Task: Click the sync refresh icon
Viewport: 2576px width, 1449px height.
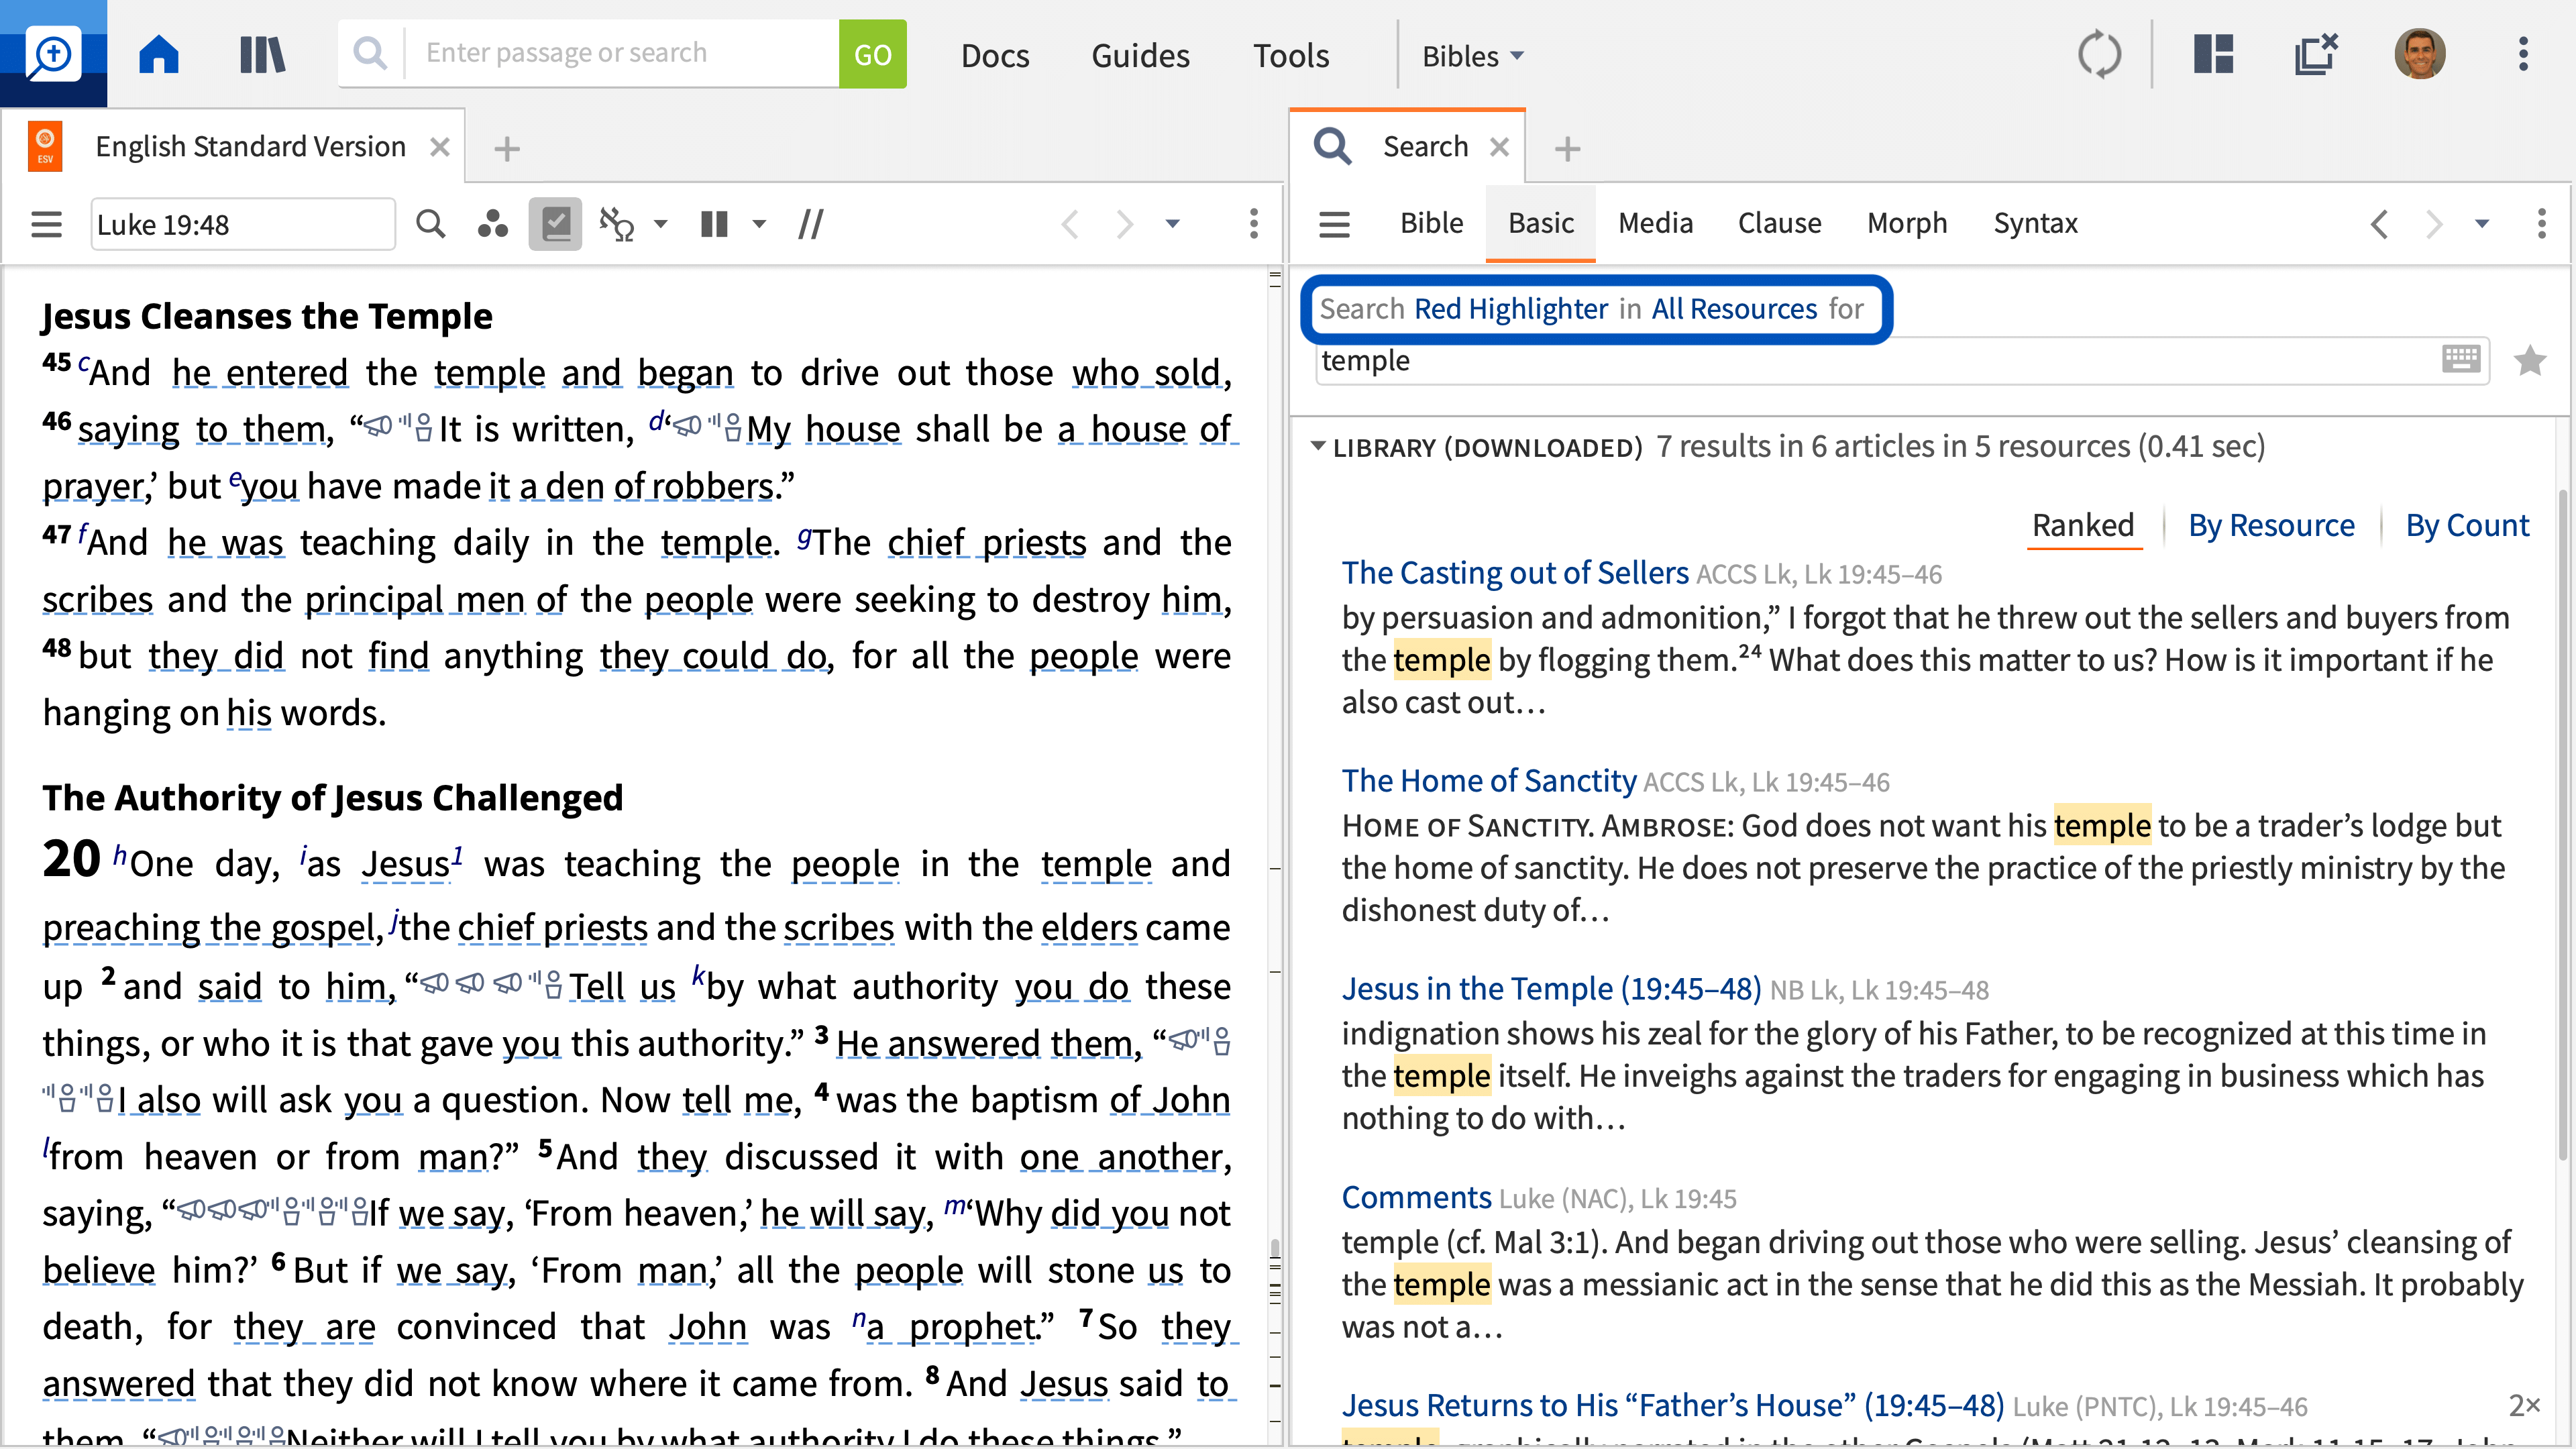Action: [x=2099, y=54]
